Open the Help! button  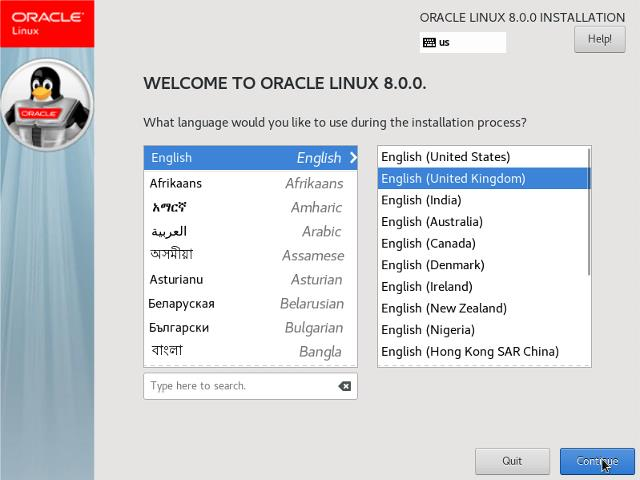click(x=600, y=40)
